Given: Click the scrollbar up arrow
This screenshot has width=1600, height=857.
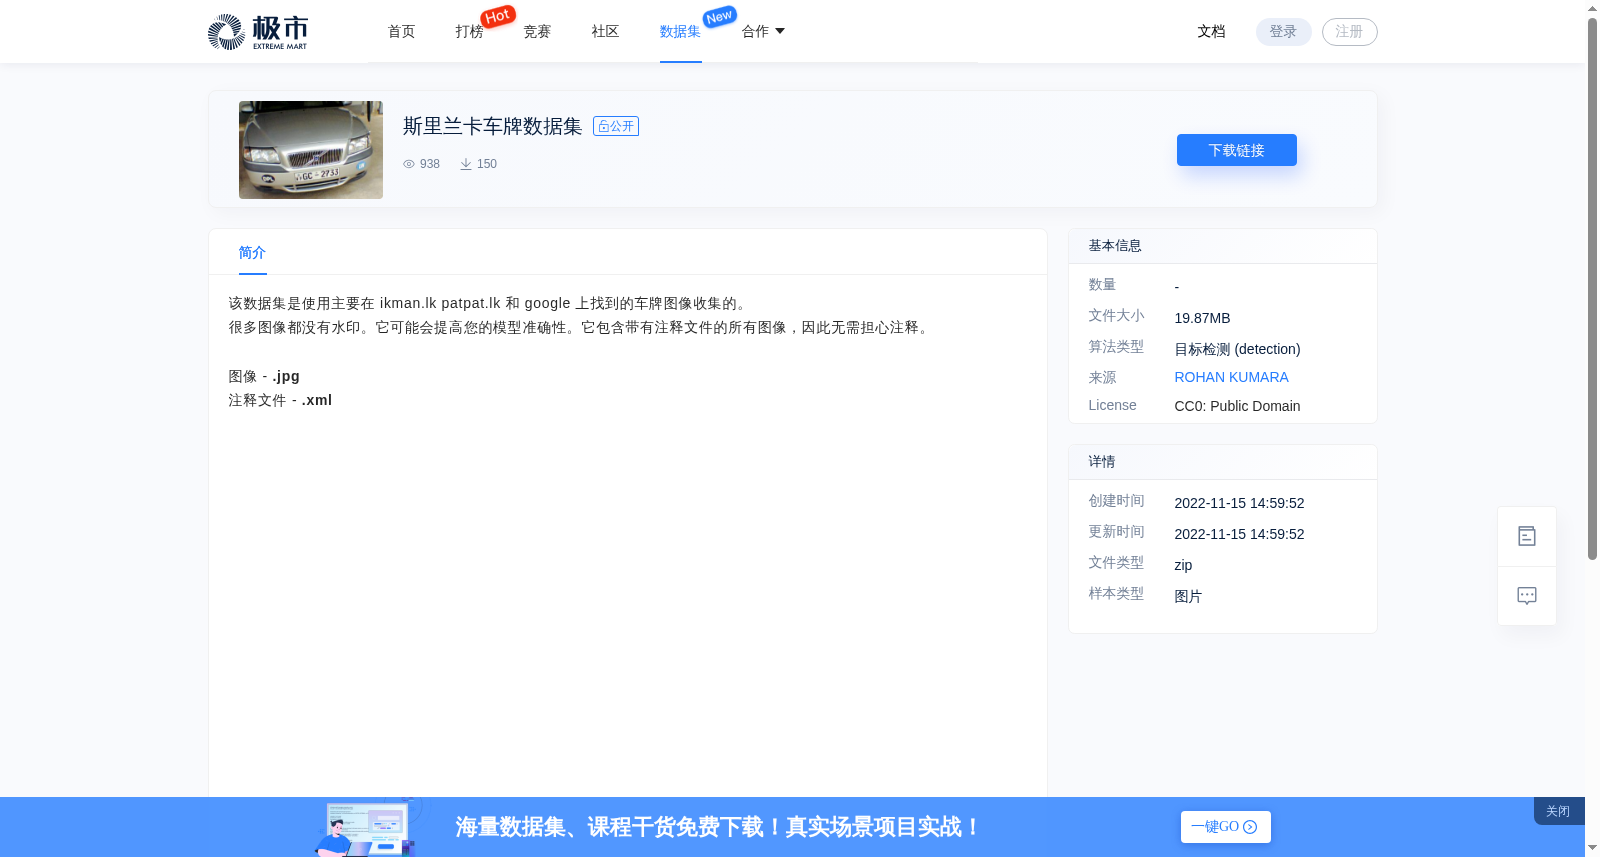Looking at the screenshot, I should coord(1592,9).
